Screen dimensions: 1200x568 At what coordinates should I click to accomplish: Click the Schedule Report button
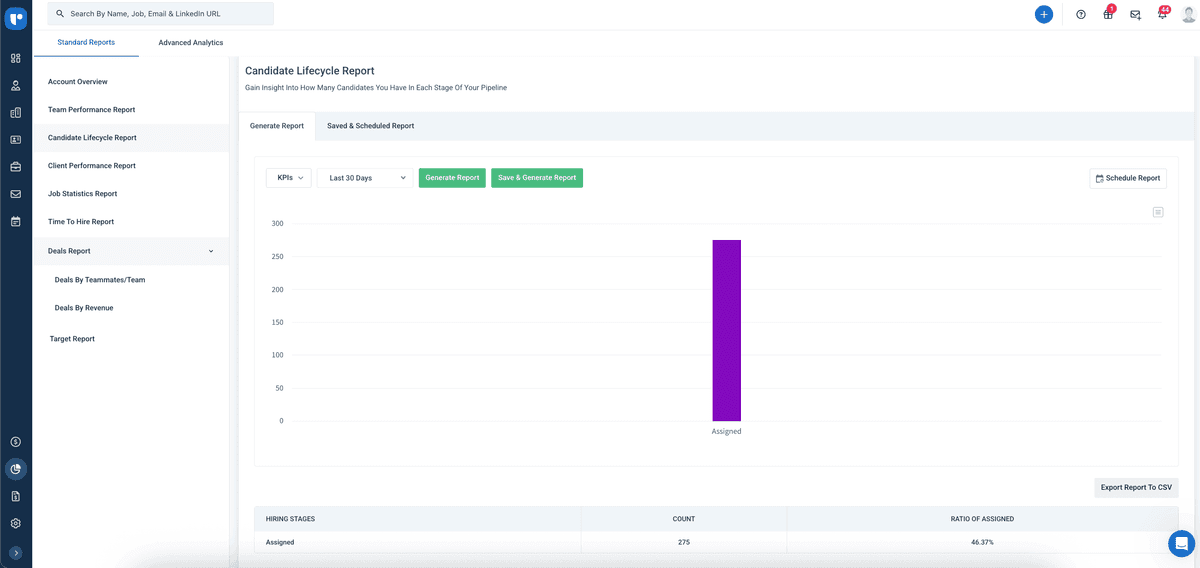(1128, 178)
